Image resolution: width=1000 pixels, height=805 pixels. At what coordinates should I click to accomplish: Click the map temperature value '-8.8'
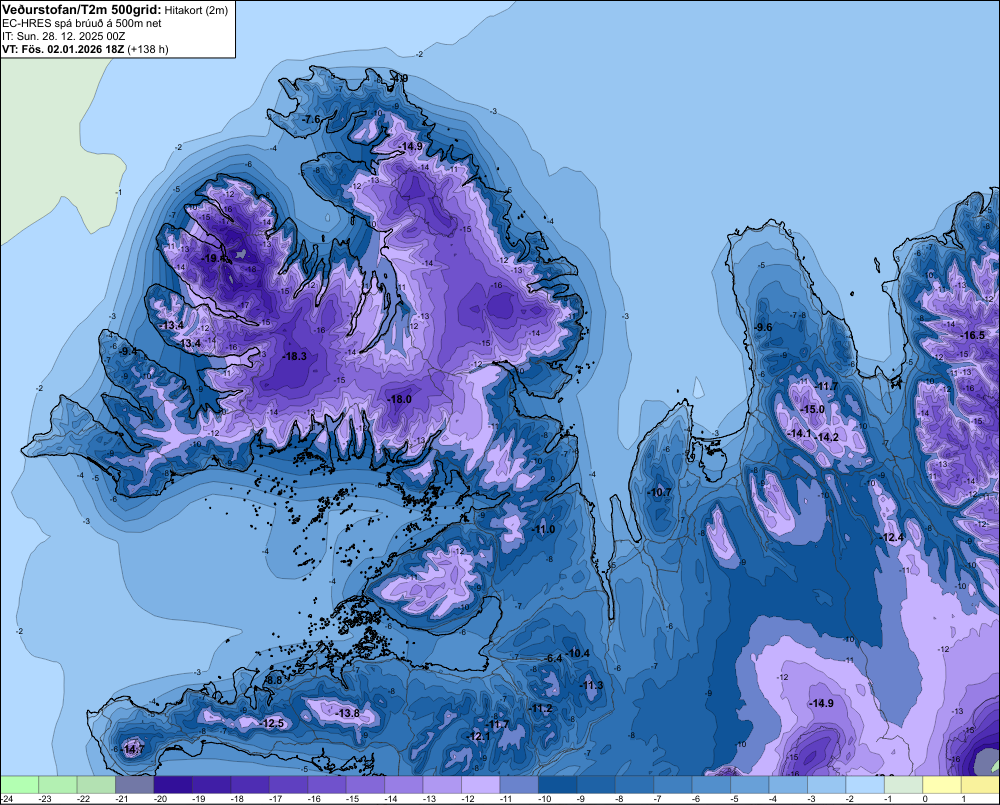click(x=274, y=681)
